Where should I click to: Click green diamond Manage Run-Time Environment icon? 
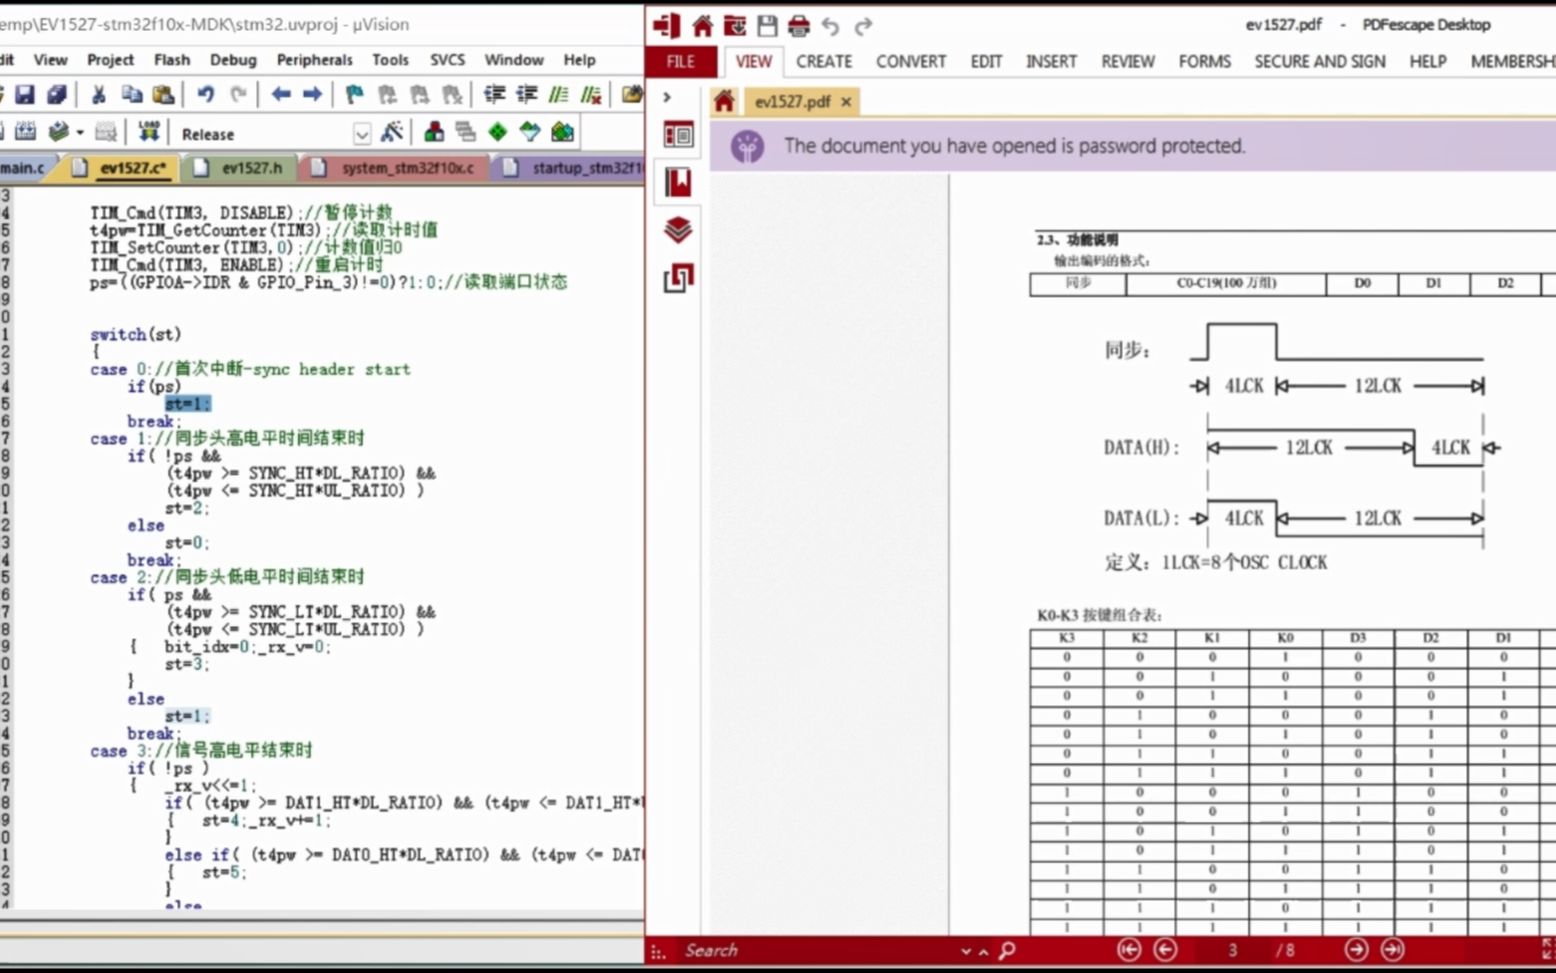click(x=497, y=132)
